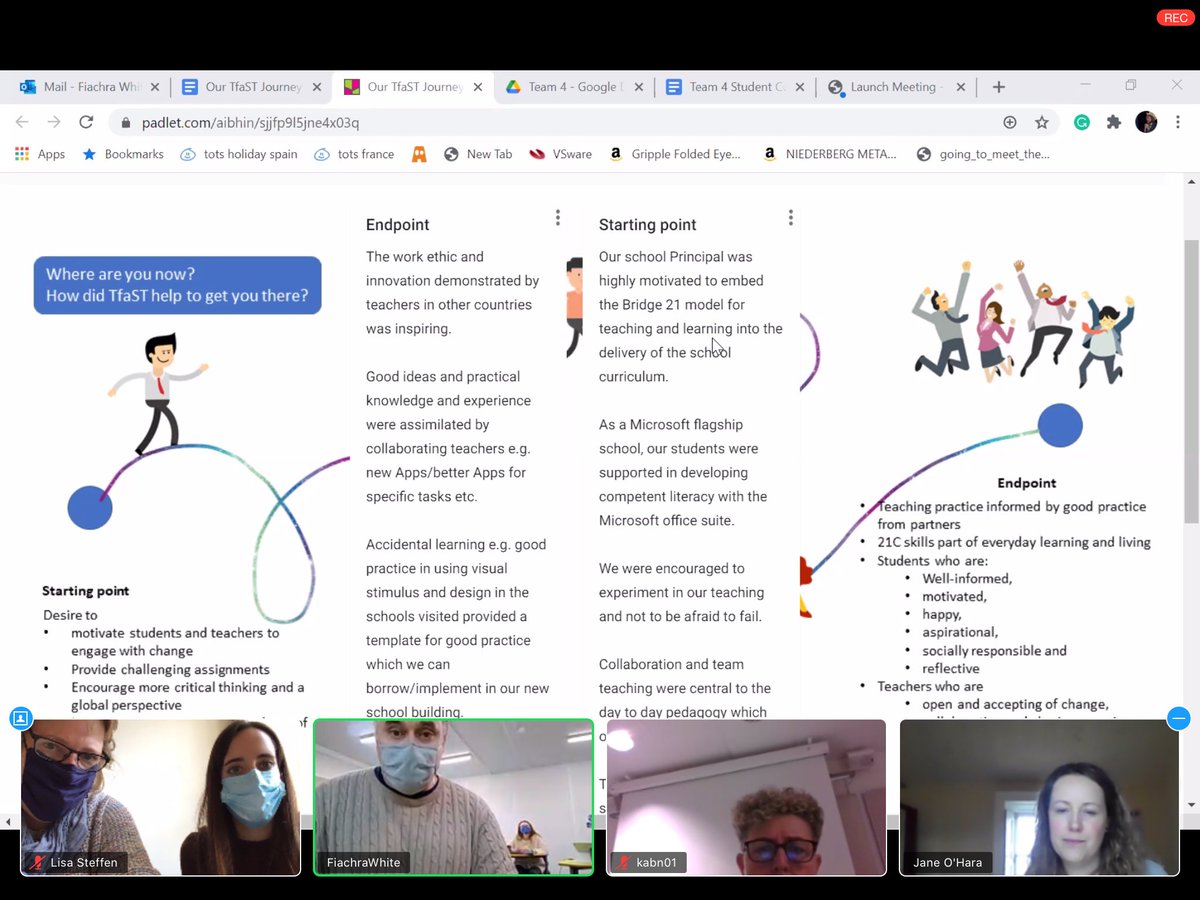Click the blue participant icon above Lisa's video
1200x900 pixels.
tap(21, 718)
